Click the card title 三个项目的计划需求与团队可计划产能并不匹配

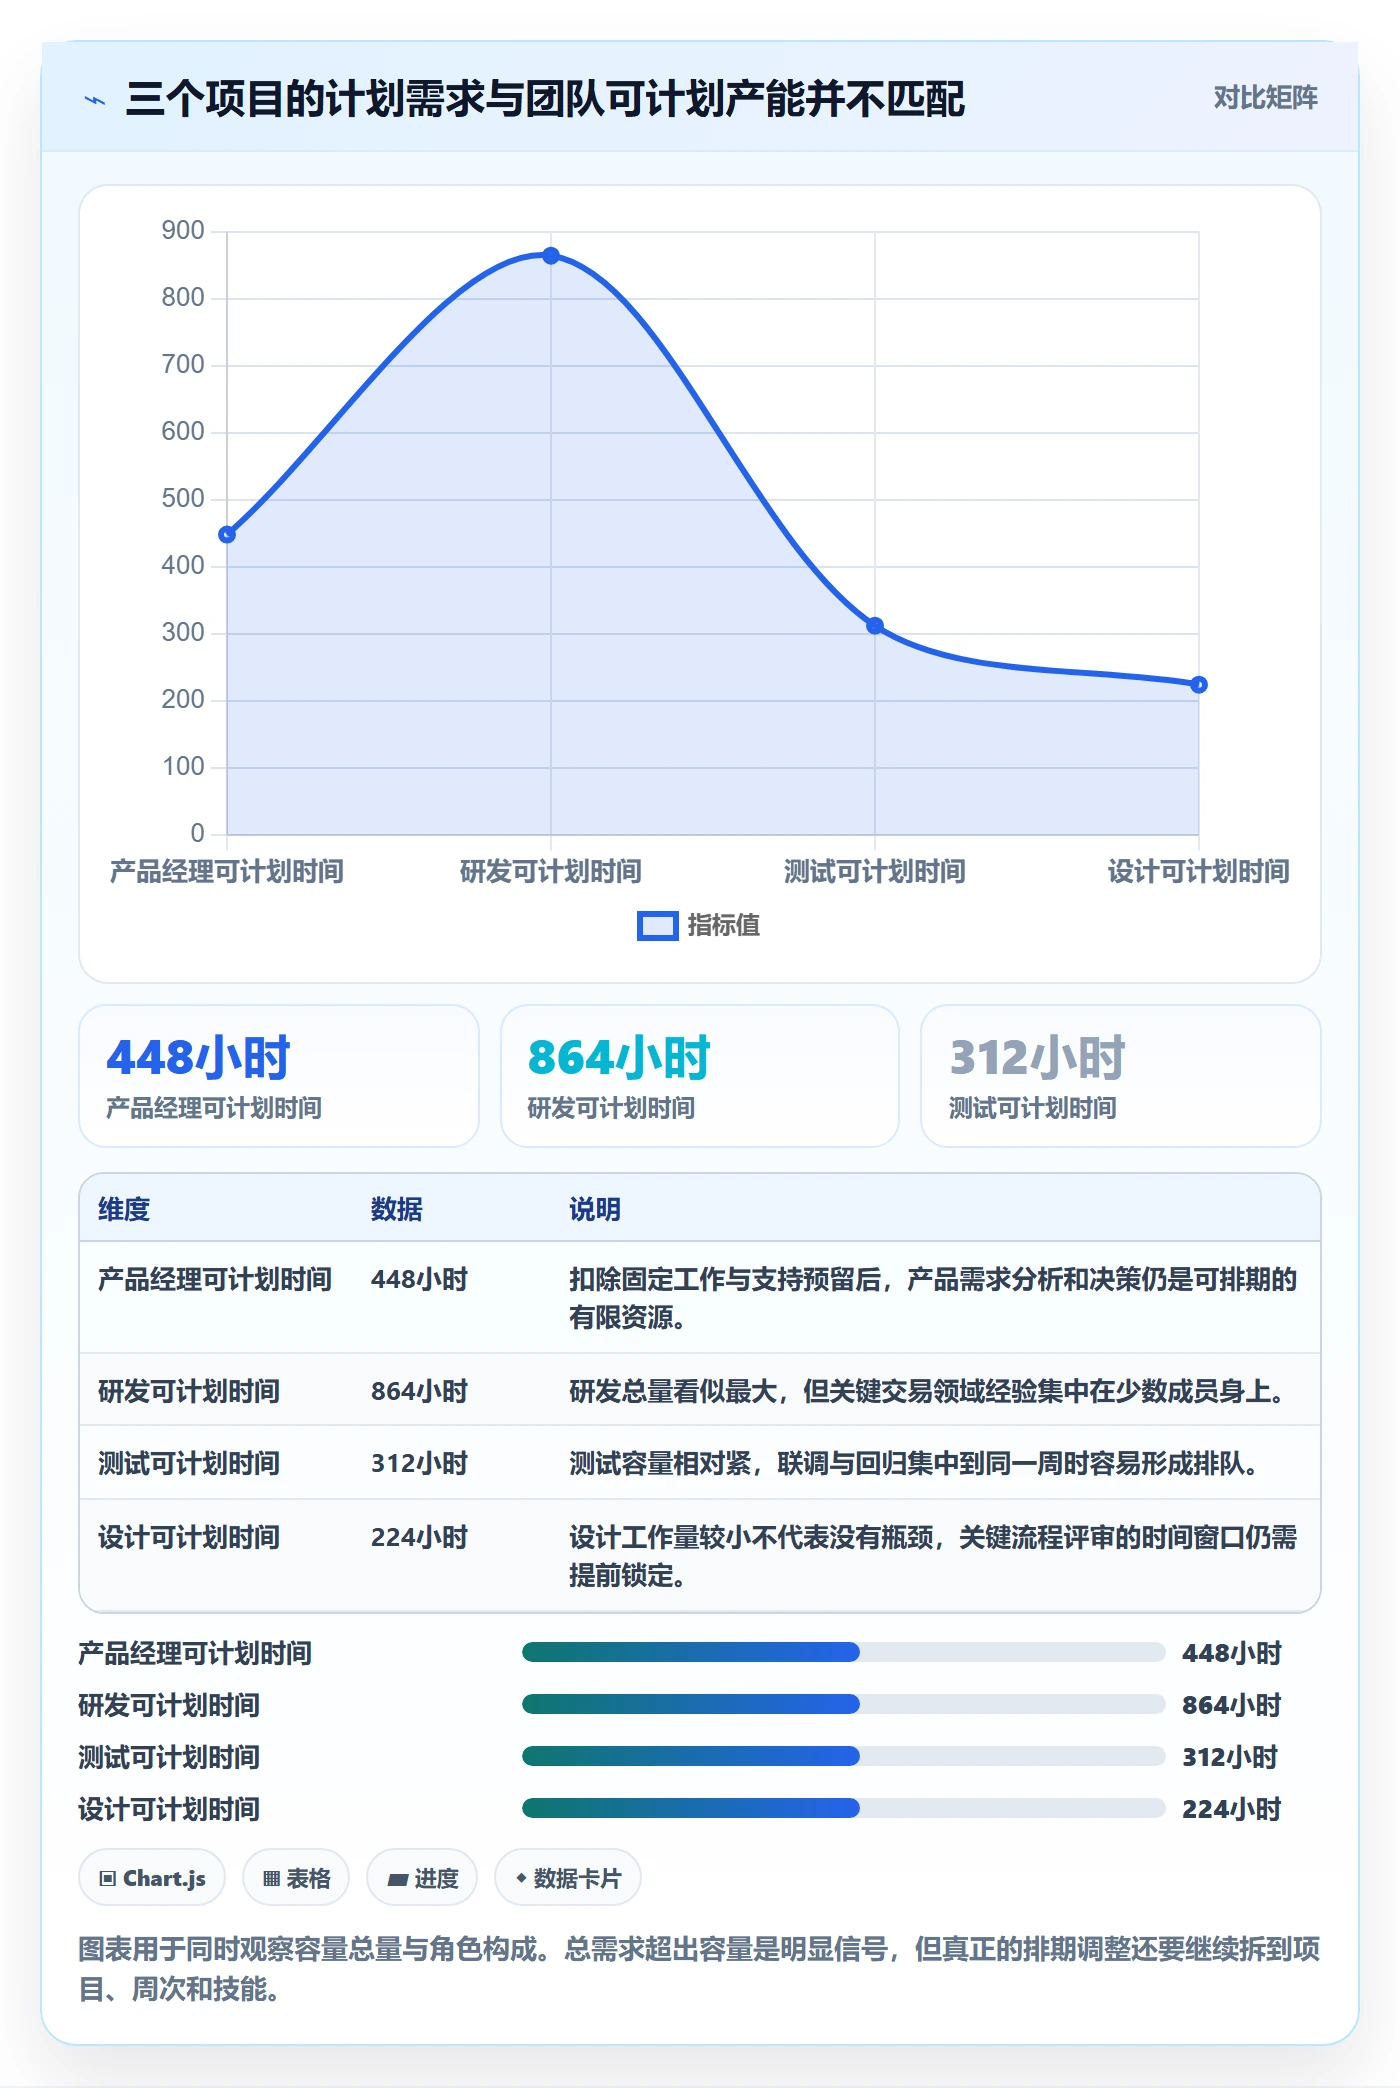coord(545,99)
